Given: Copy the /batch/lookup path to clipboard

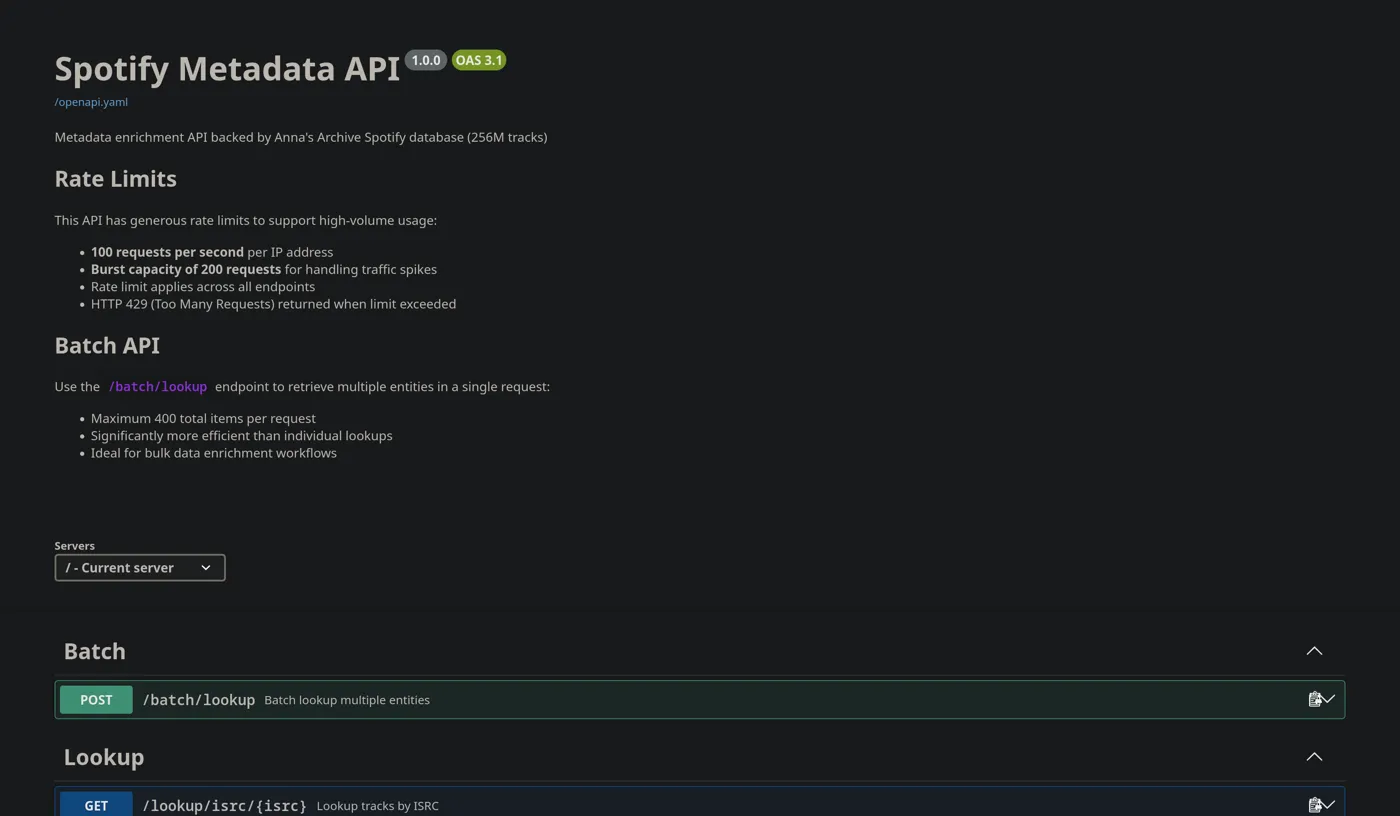Looking at the screenshot, I should (1315, 699).
